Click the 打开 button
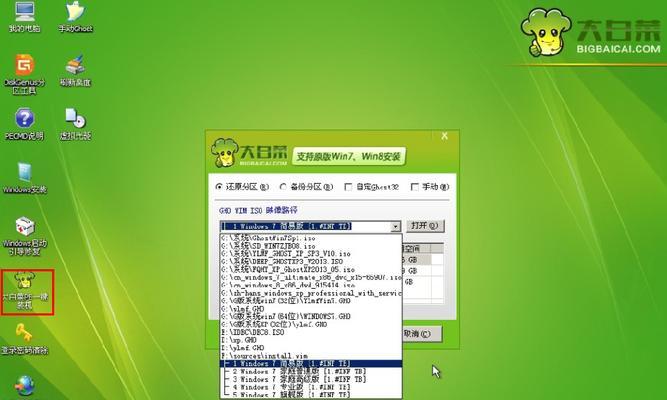The image size is (667, 400). 425,226
